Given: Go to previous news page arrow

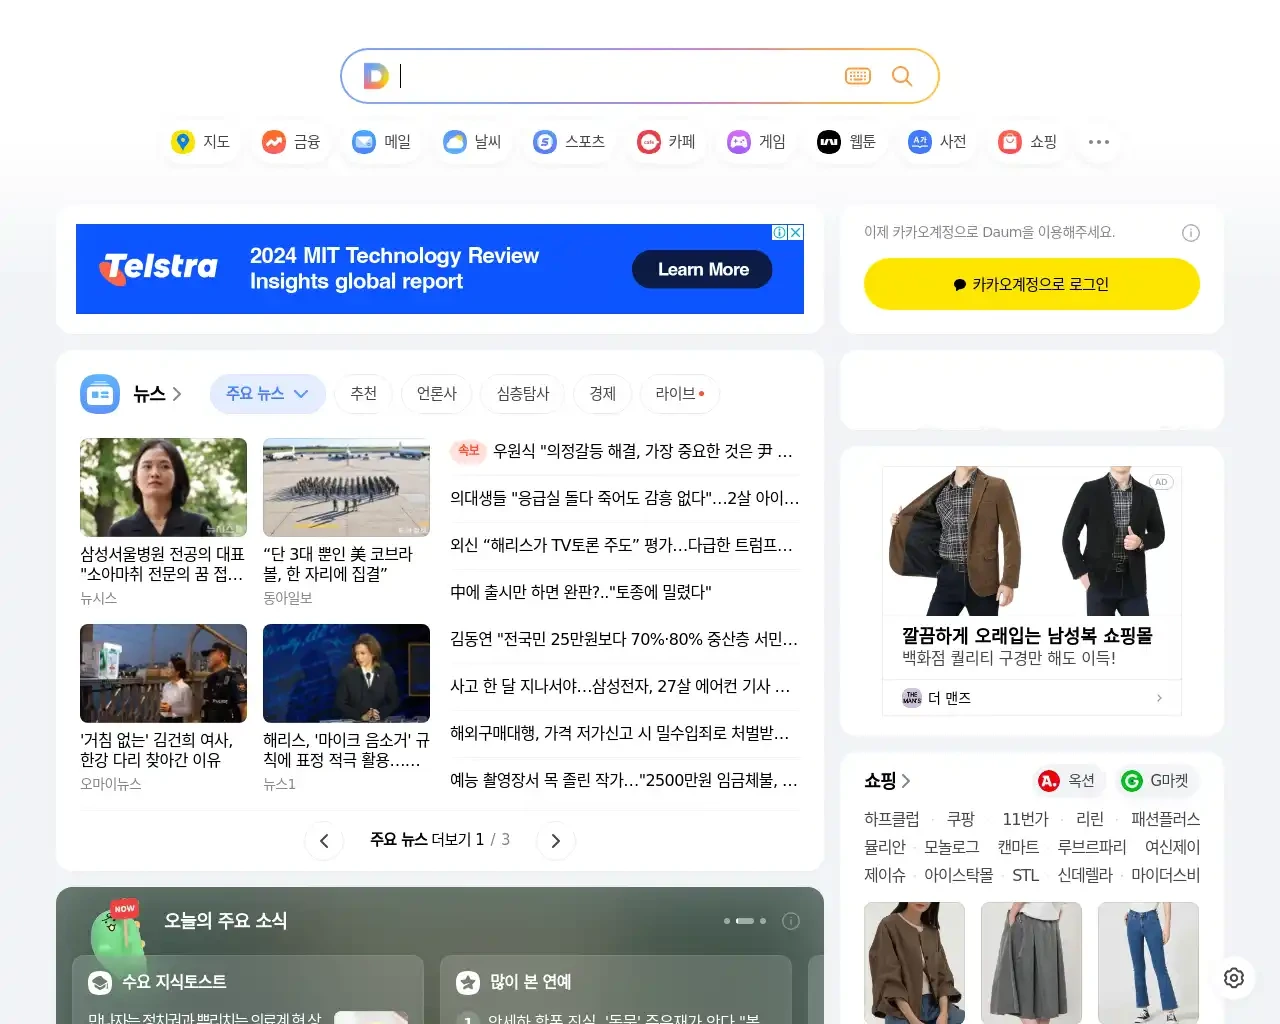Looking at the screenshot, I should pyautogui.click(x=324, y=841).
